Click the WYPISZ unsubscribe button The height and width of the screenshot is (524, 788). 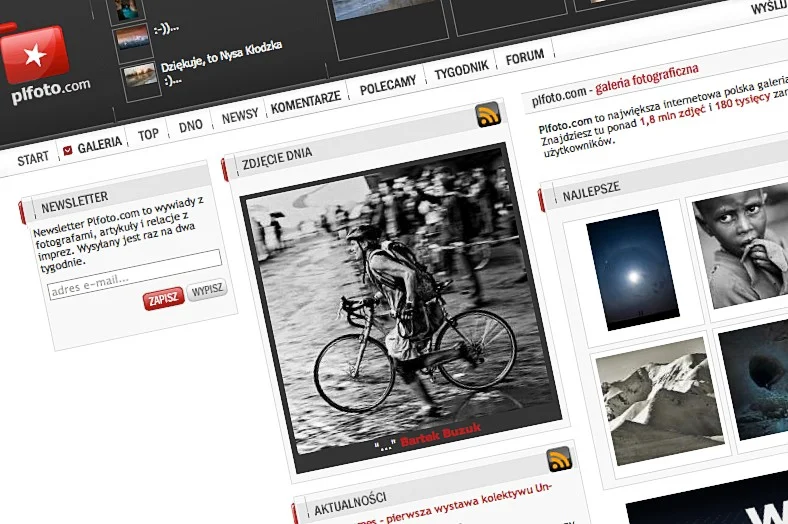(x=207, y=290)
